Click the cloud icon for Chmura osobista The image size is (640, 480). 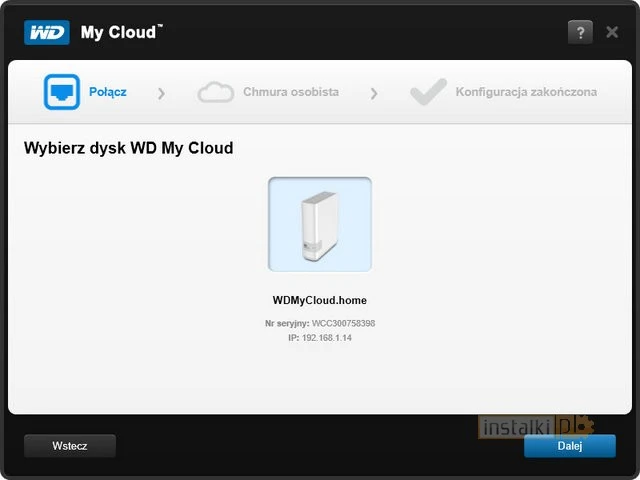(x=216, y=92)
